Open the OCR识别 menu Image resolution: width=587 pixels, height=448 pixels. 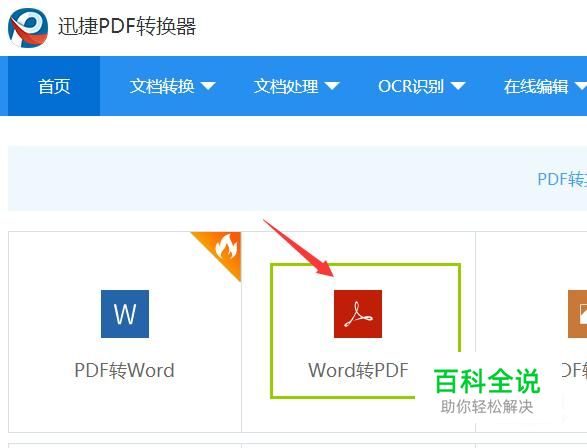[411, 86]
